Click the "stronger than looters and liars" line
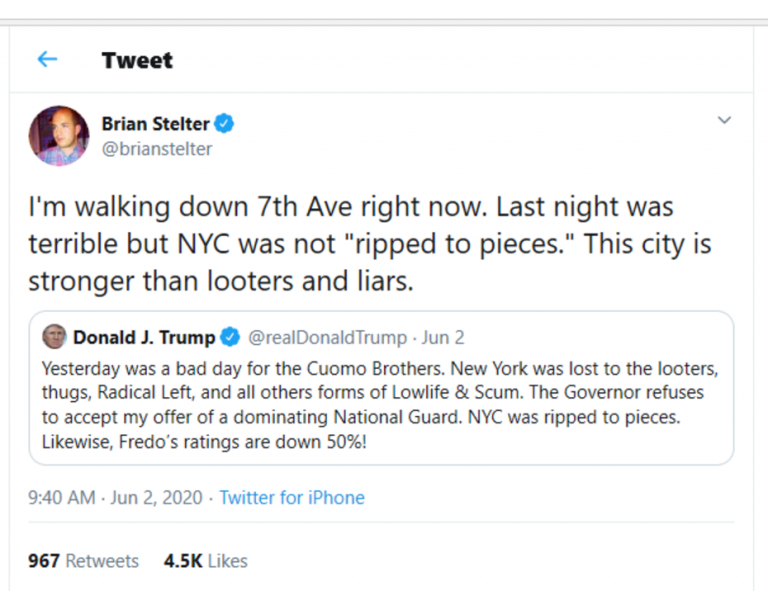 [x=220, y=281]
